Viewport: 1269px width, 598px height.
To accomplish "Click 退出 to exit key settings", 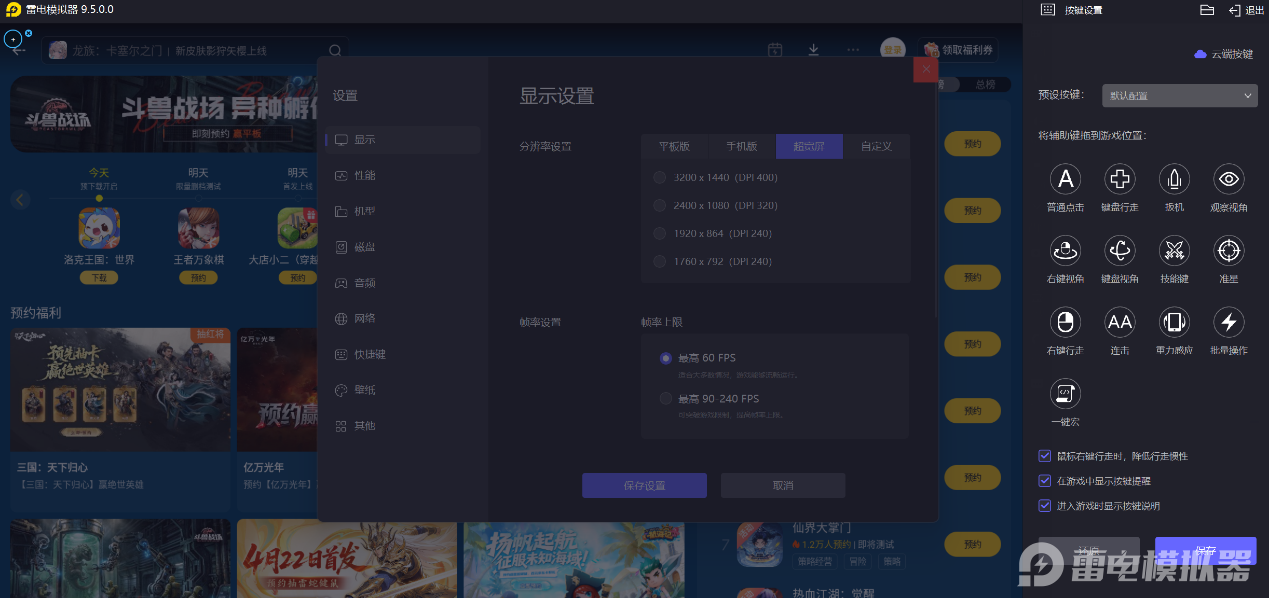I will [x=1246, y=10].
